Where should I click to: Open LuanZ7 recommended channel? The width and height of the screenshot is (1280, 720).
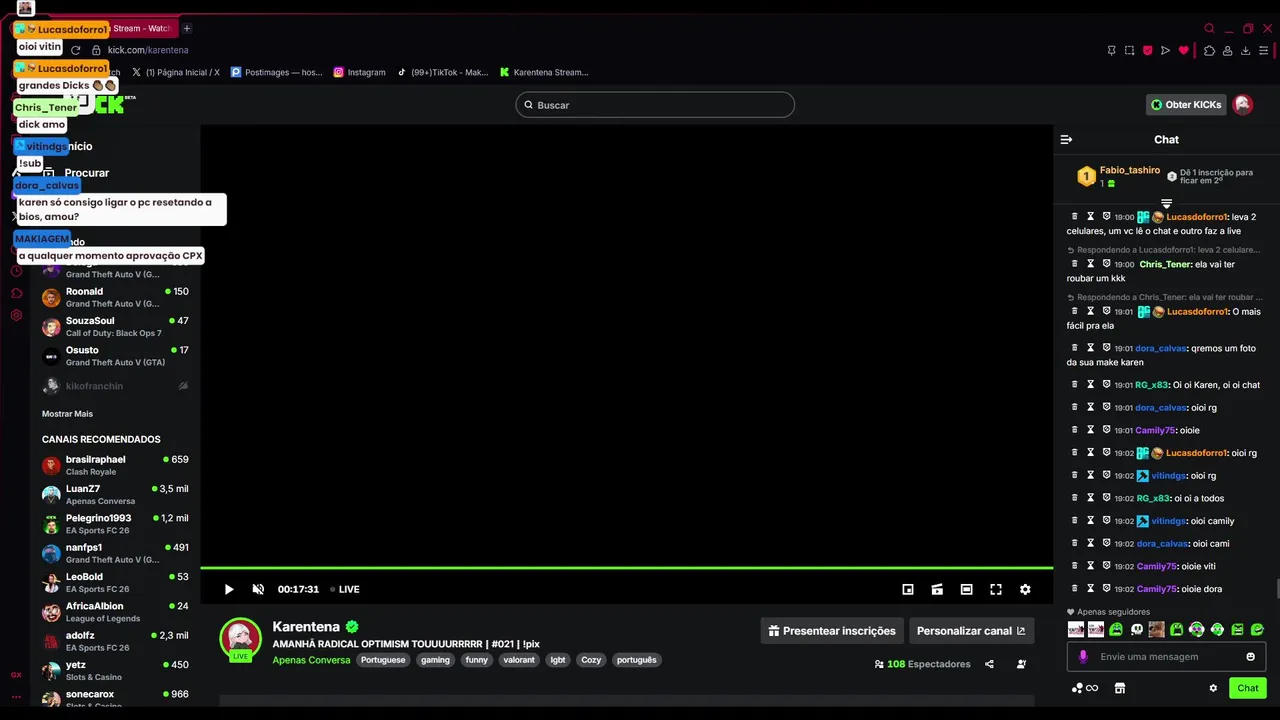(x=115, y=495)
